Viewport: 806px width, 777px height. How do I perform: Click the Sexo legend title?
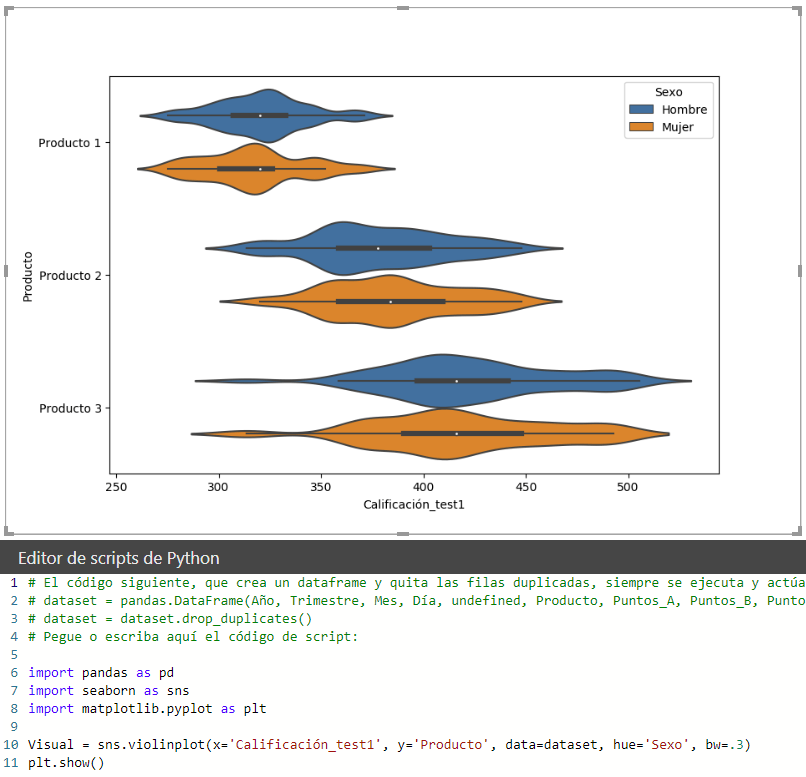pyautogui.click(x=668, y=92)
